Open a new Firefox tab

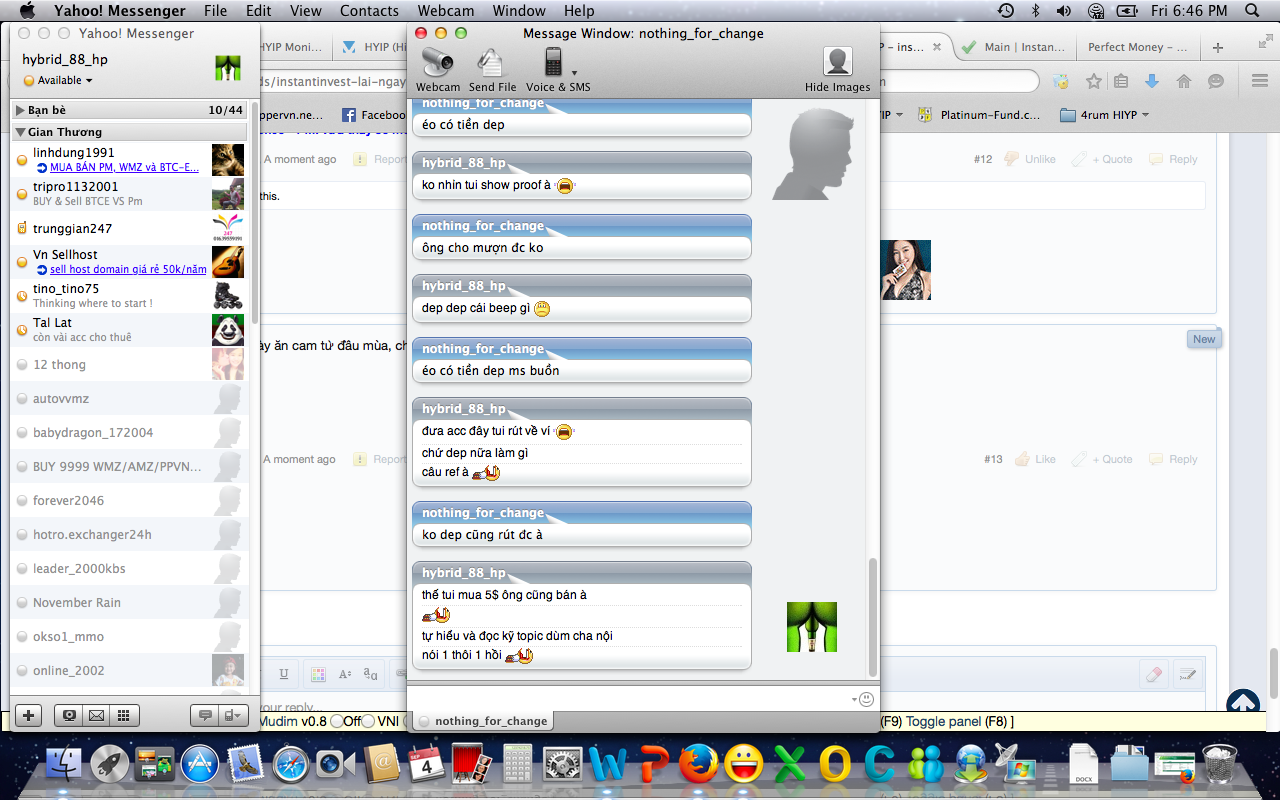(x=1217, y=47)
